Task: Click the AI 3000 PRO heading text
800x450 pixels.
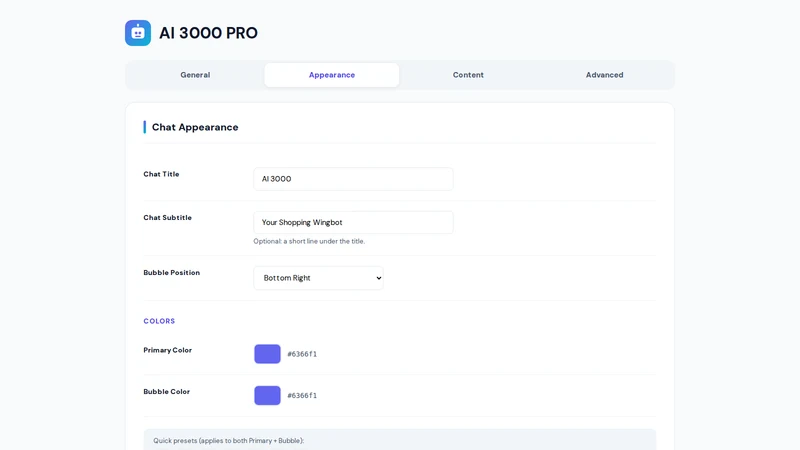Action: pos(208,33)
